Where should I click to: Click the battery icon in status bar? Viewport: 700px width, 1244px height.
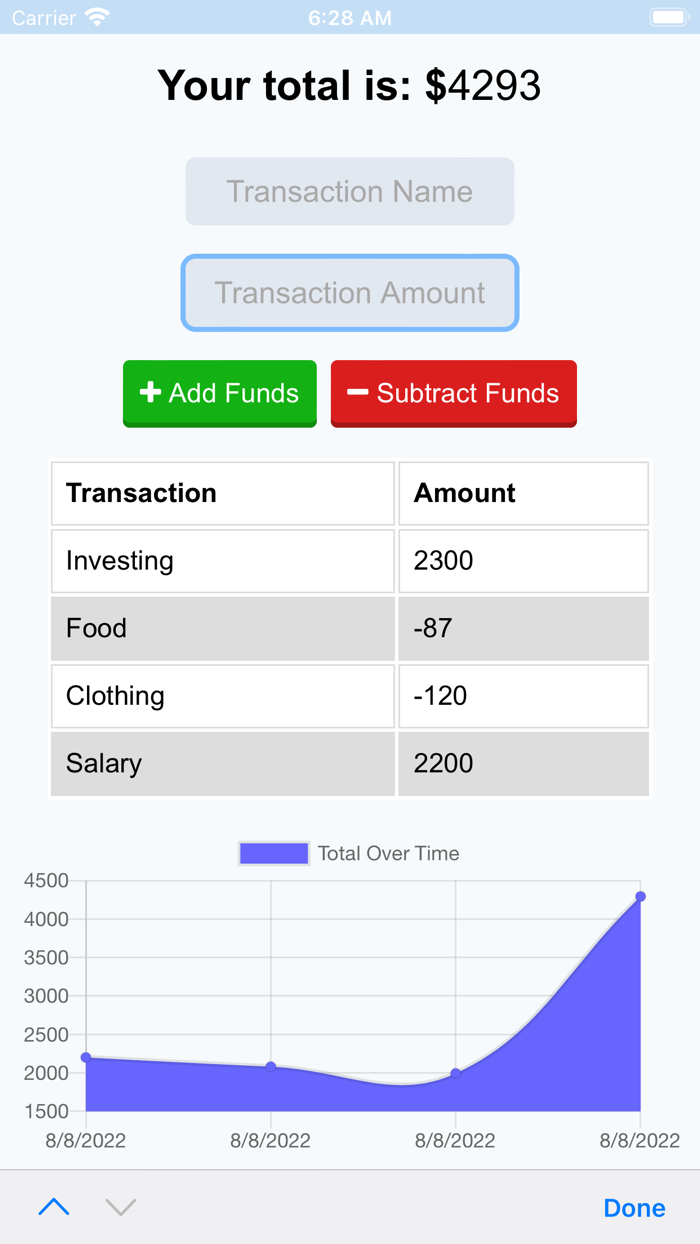668,16
